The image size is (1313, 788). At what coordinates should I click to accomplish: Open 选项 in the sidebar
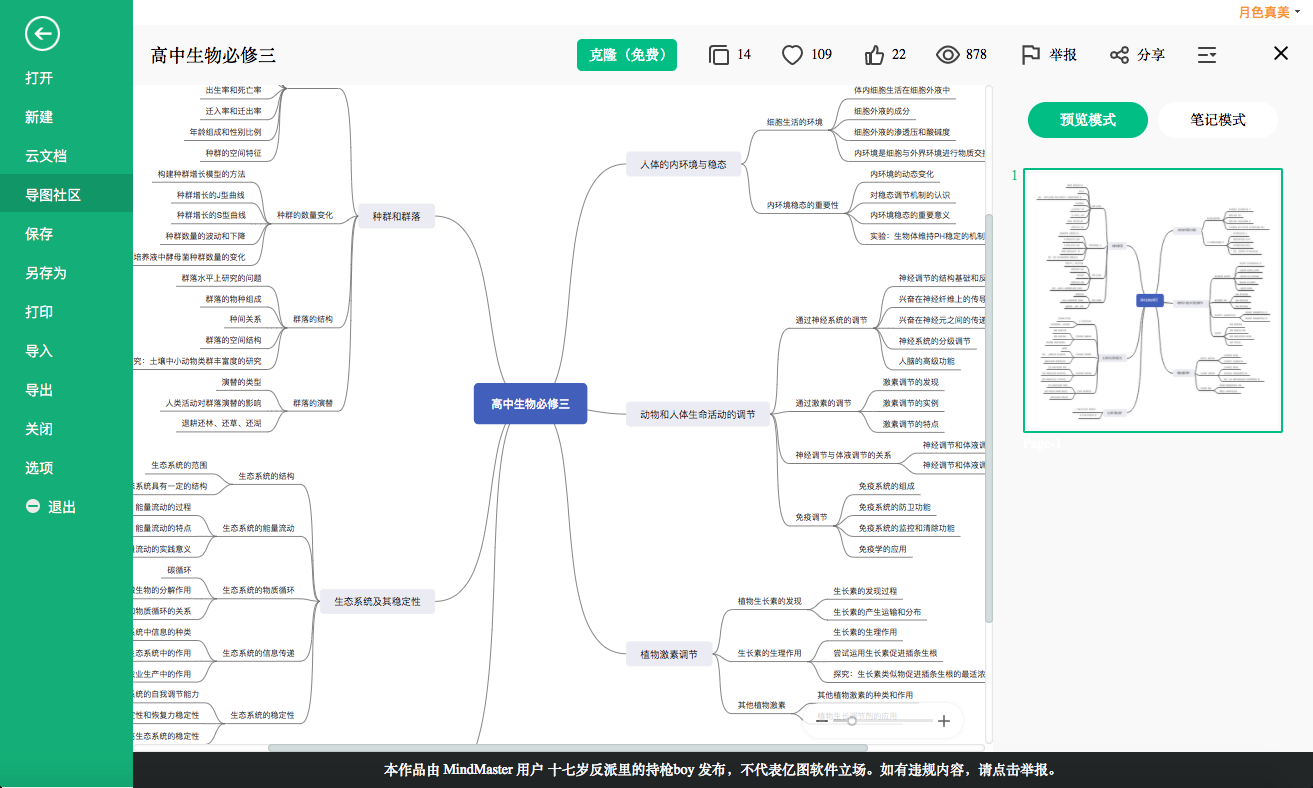coord(66,468)
